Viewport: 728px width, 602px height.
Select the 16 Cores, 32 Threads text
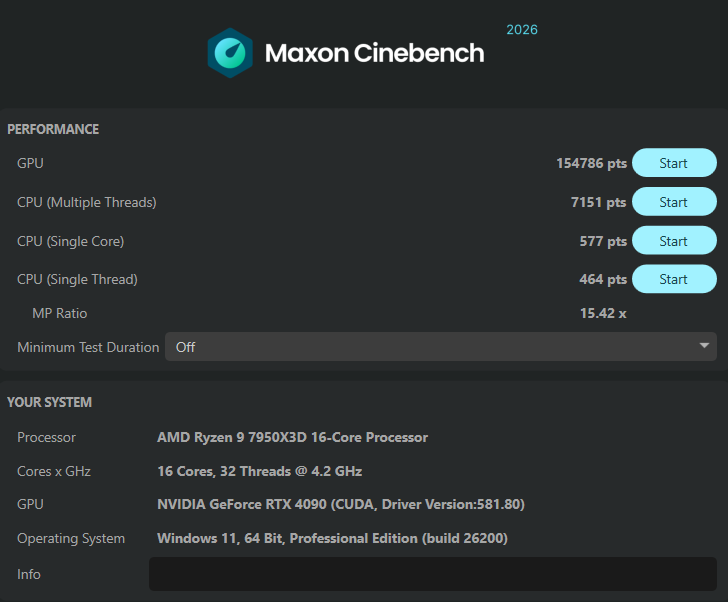click(x=260, y=471)
